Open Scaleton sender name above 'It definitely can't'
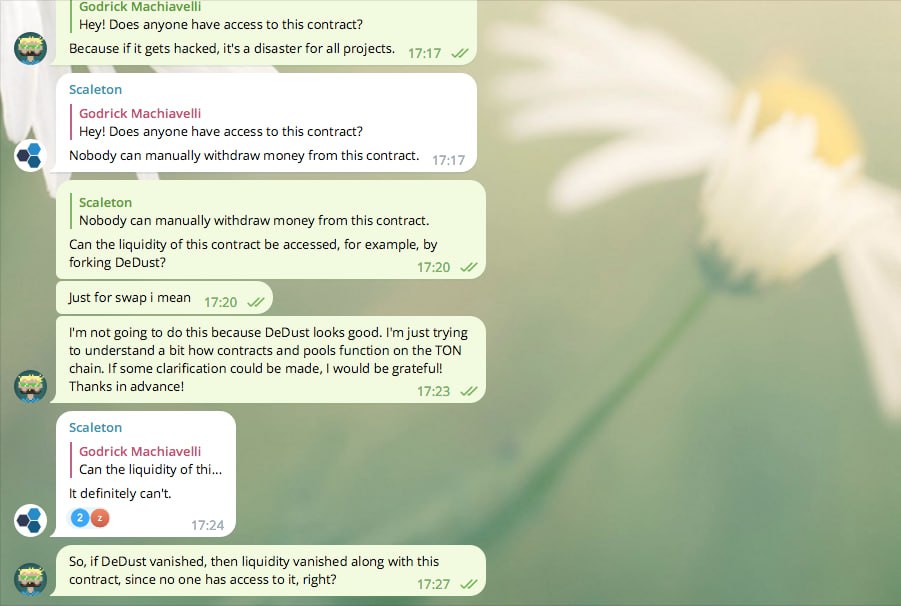Image resolution: width=901 pixels, height=606 pixels. click(95, 427)
